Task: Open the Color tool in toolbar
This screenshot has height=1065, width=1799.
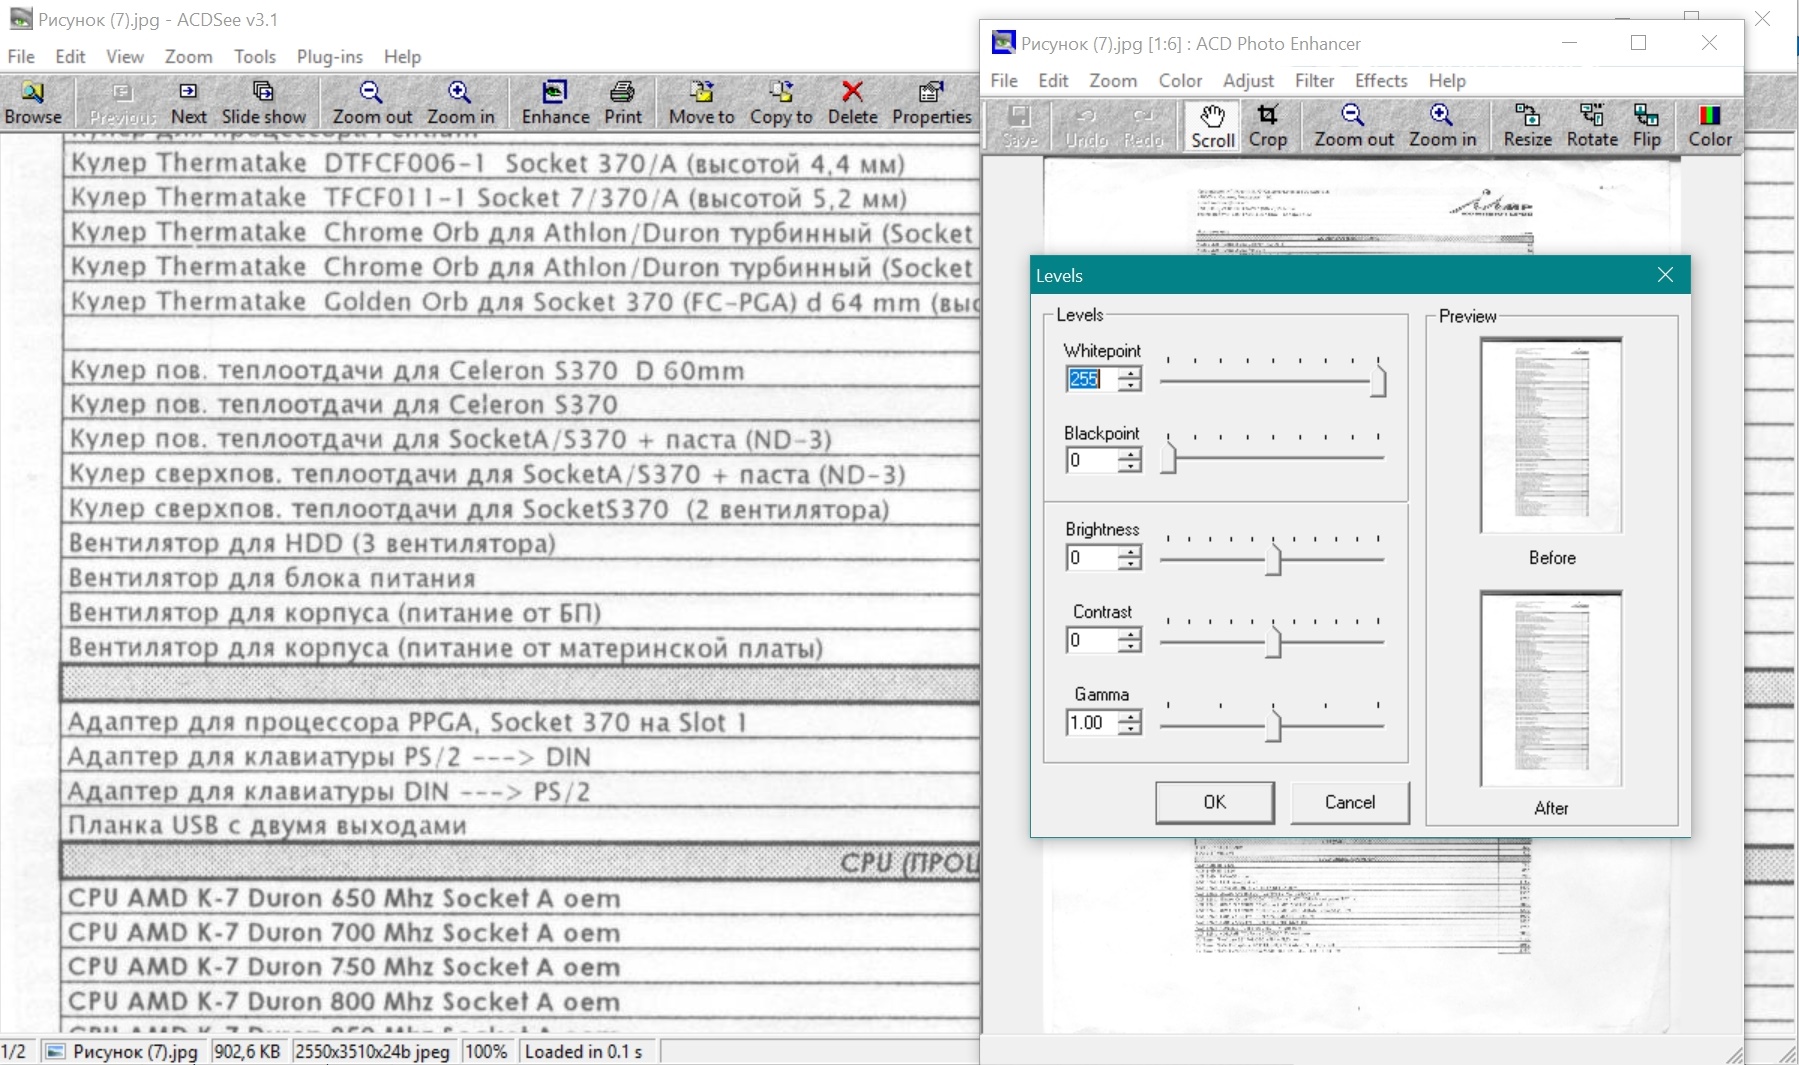Action: pyautogui.click(x=1709, y=126)
